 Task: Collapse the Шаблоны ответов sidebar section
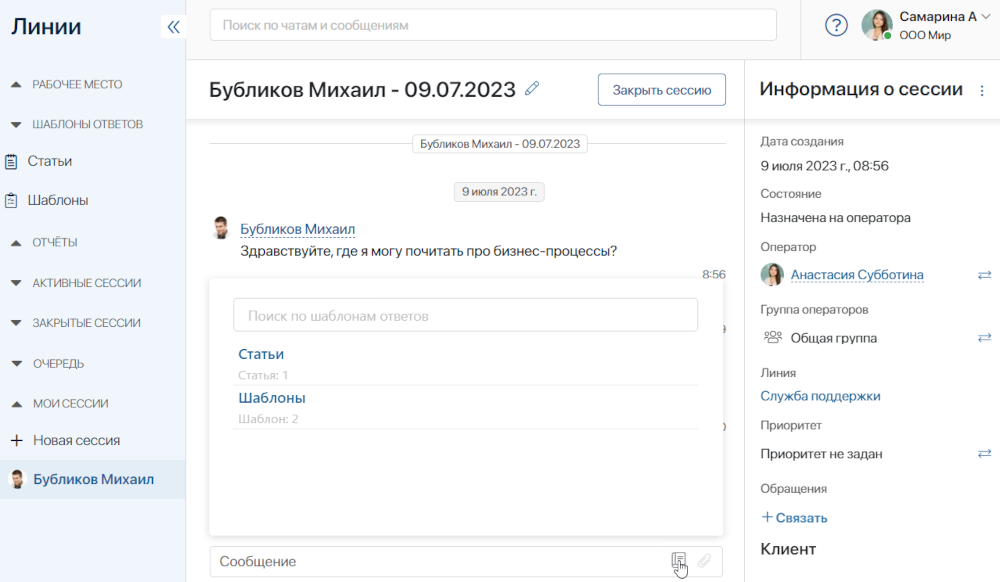point(16,125)
